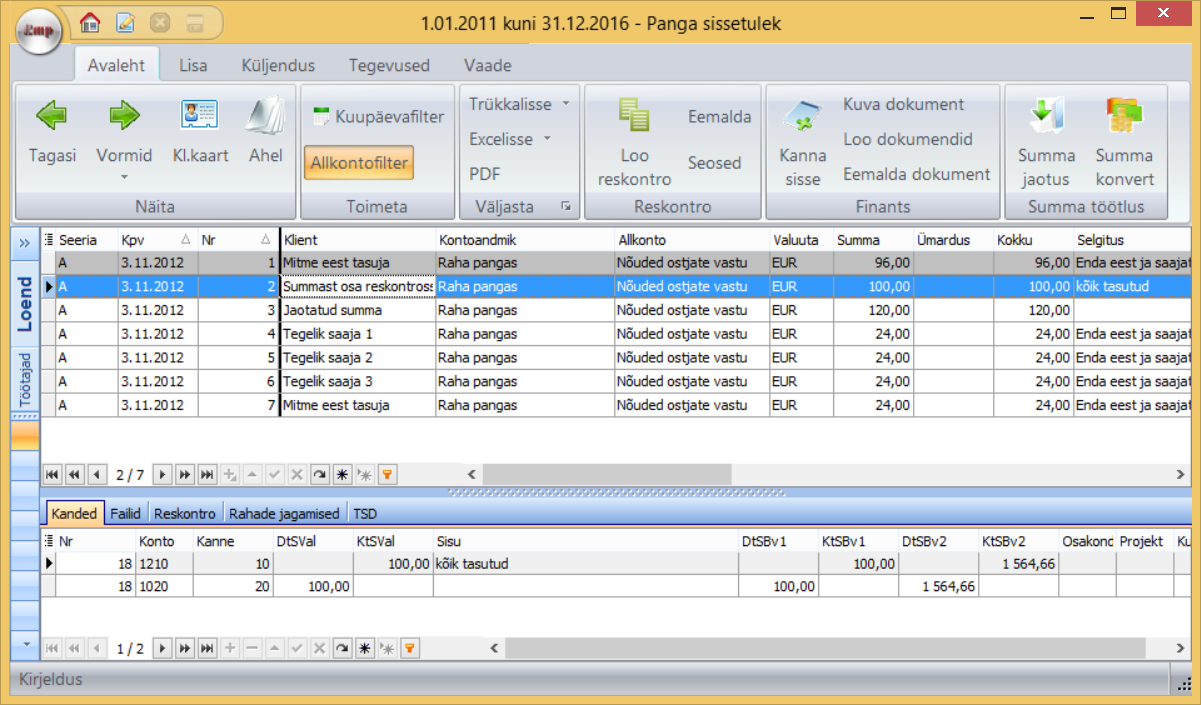Click Loo reskontro icon
This screenshot has width=1201, height=705.
[x=634, y=117]
